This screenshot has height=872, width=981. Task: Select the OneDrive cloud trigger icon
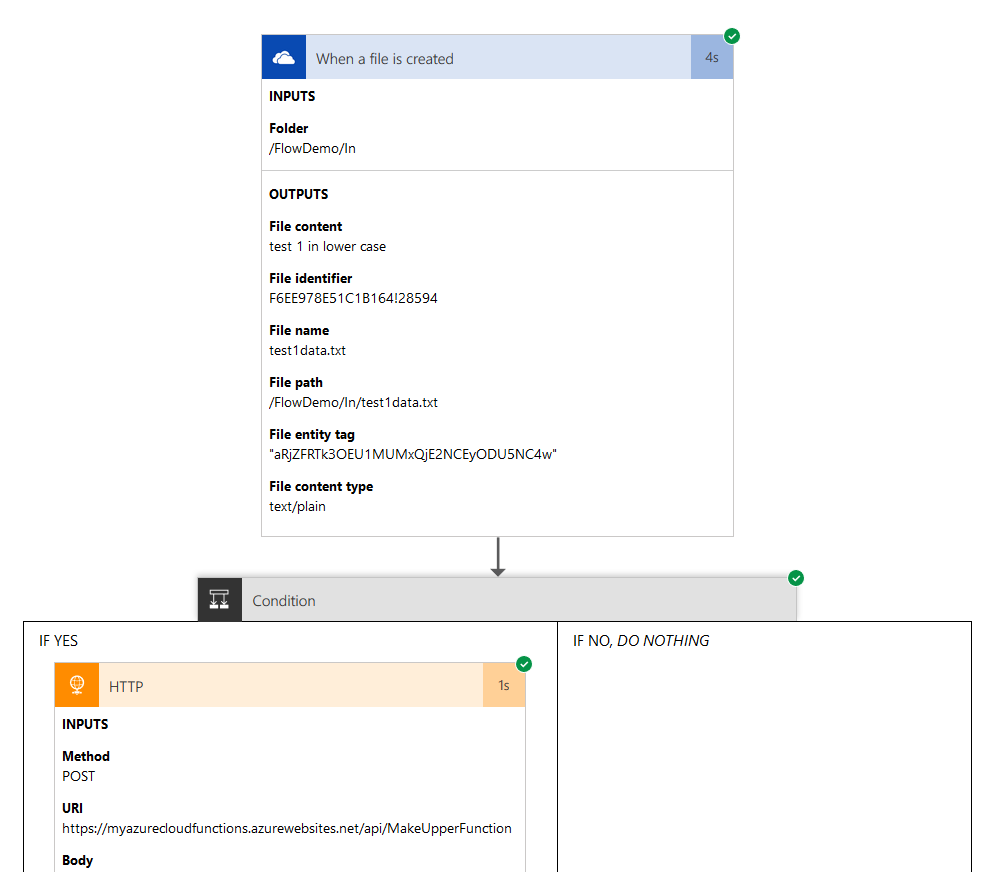click(284, 56)
